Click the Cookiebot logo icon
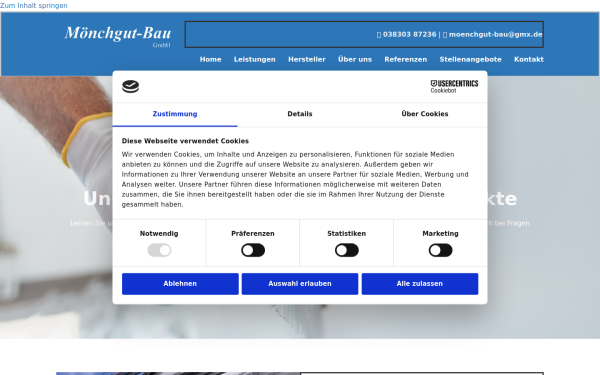 tap(130, 86)
